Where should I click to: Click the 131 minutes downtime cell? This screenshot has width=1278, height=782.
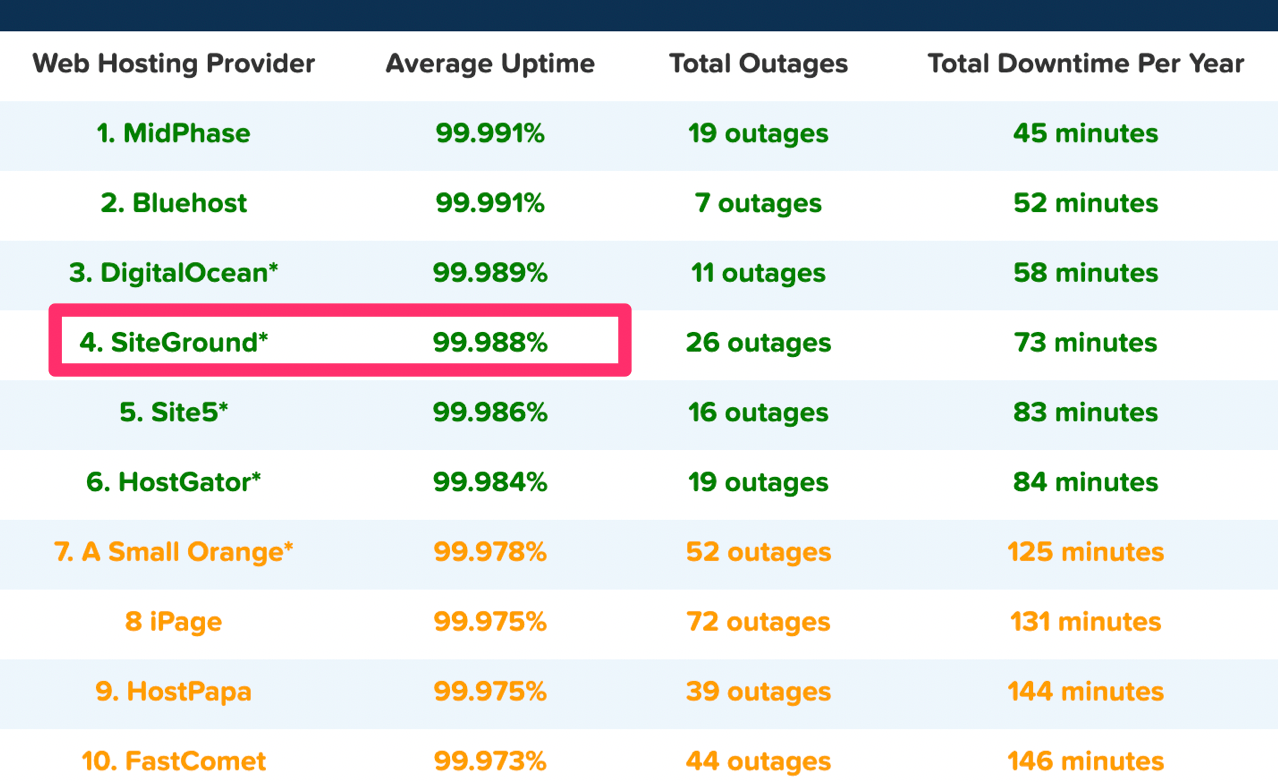1086,622
